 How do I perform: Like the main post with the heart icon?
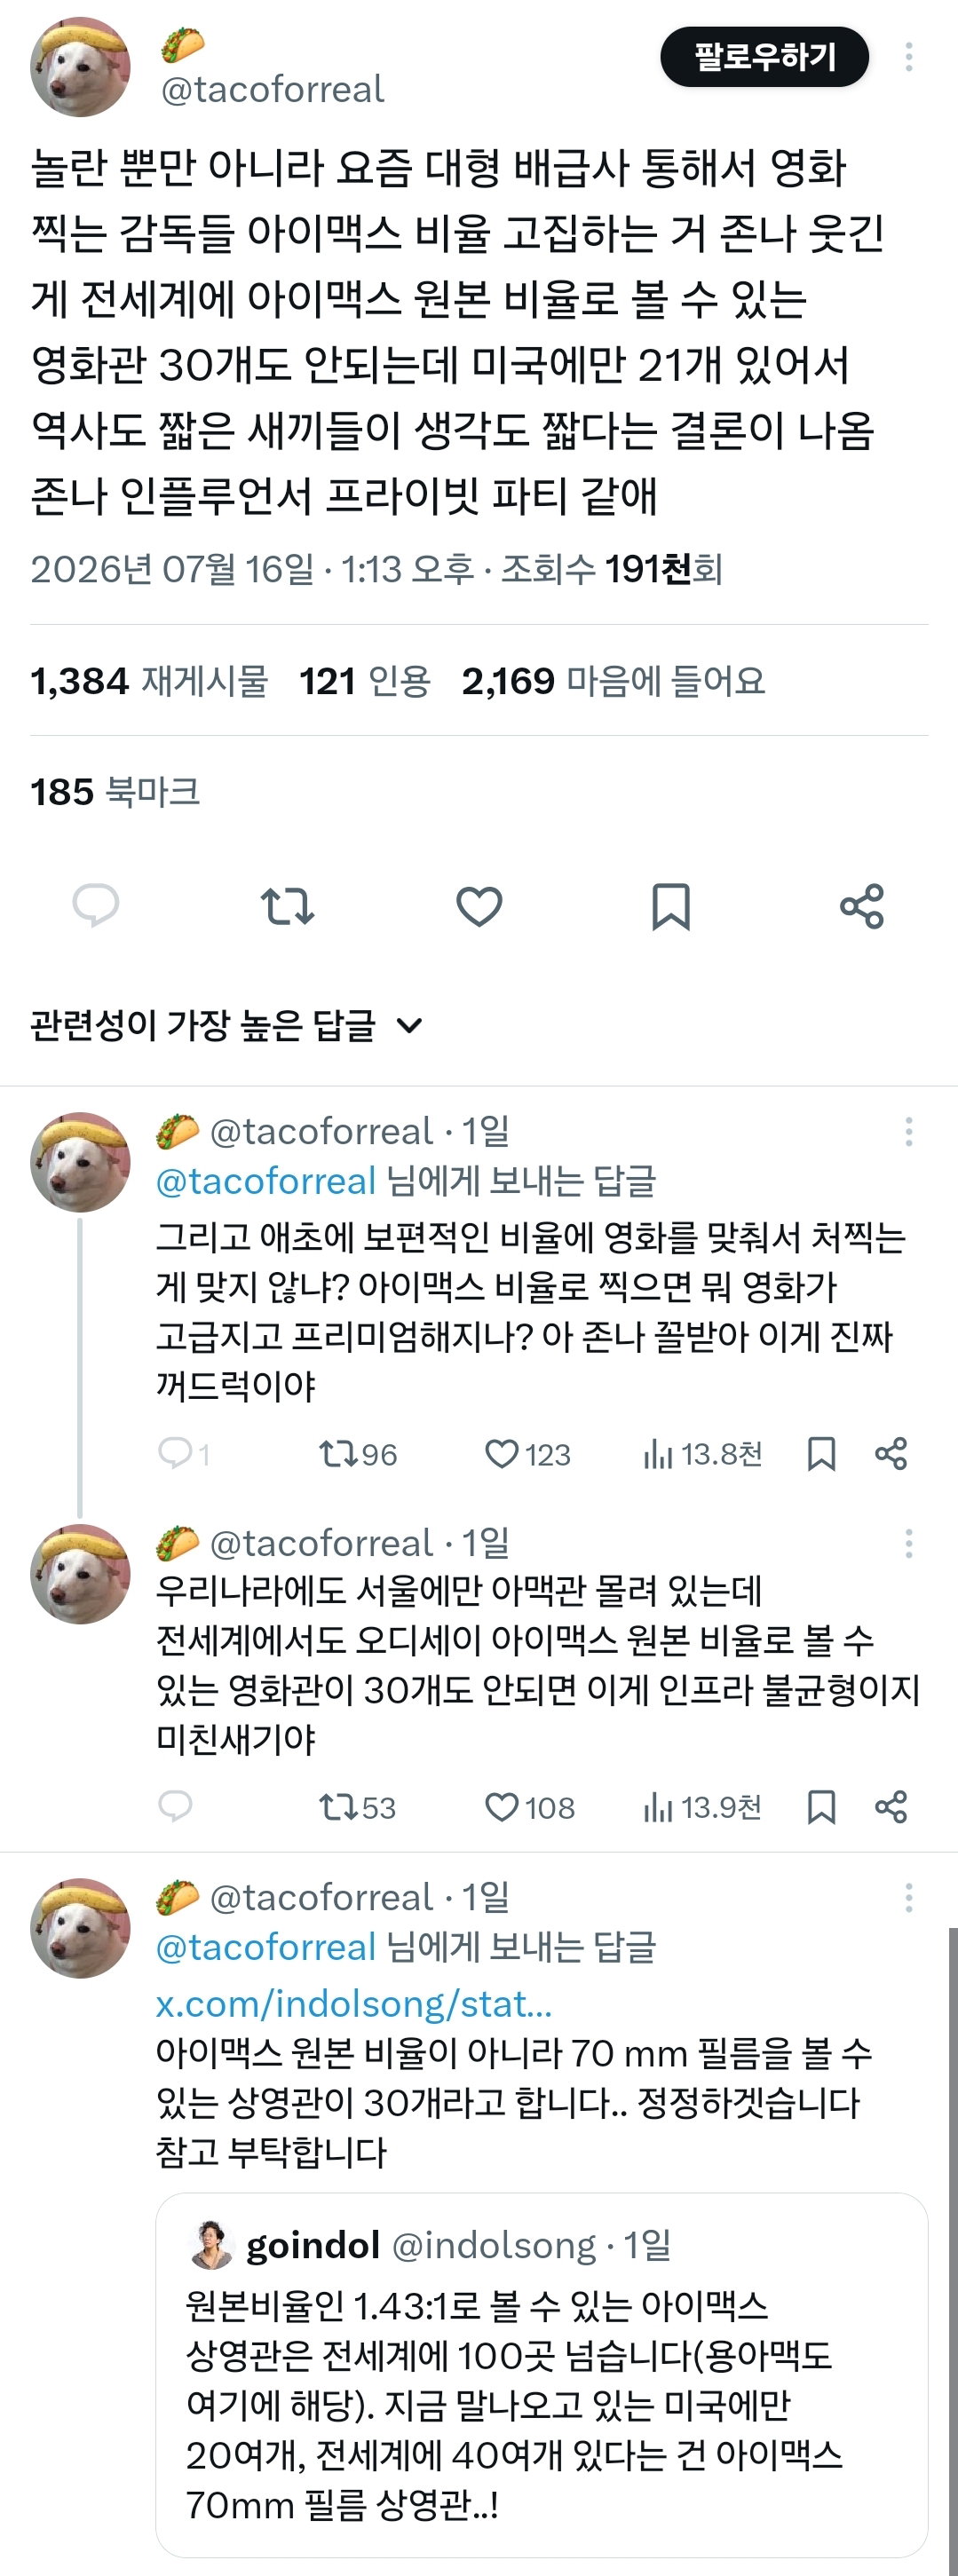click(x=479, y=906)
